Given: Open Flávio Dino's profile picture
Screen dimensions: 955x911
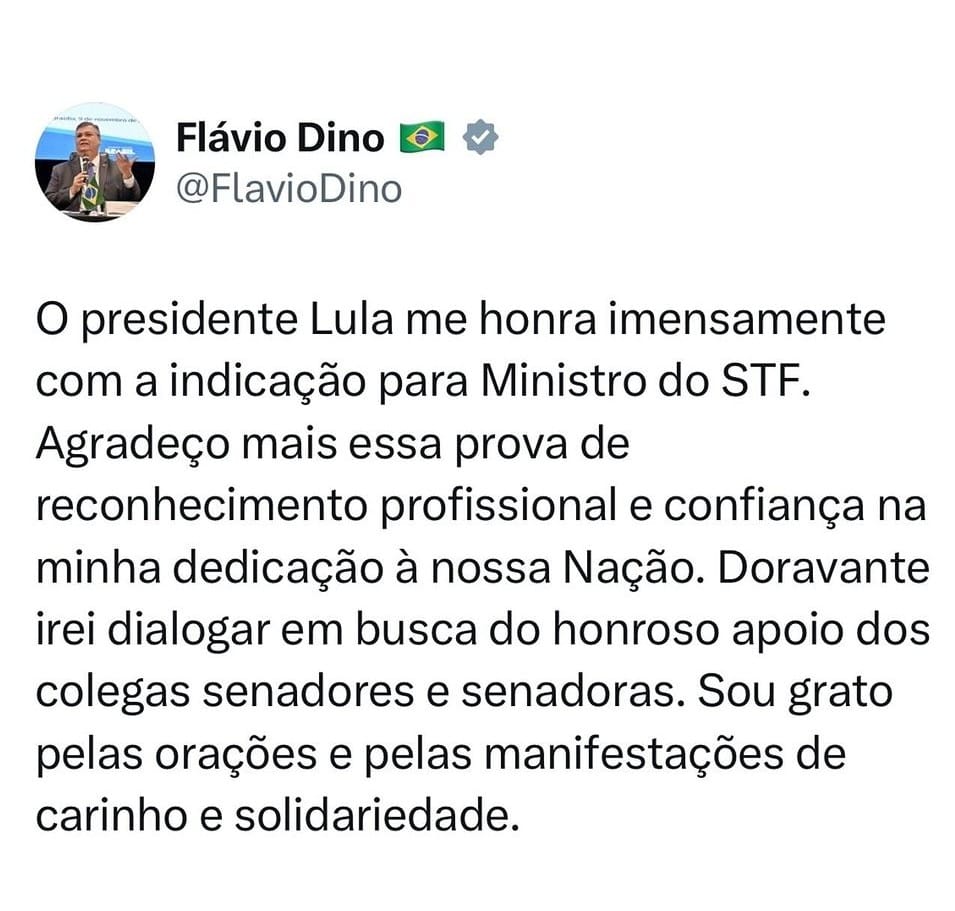Looking at the screenshot, I should [x=94, y=162].
